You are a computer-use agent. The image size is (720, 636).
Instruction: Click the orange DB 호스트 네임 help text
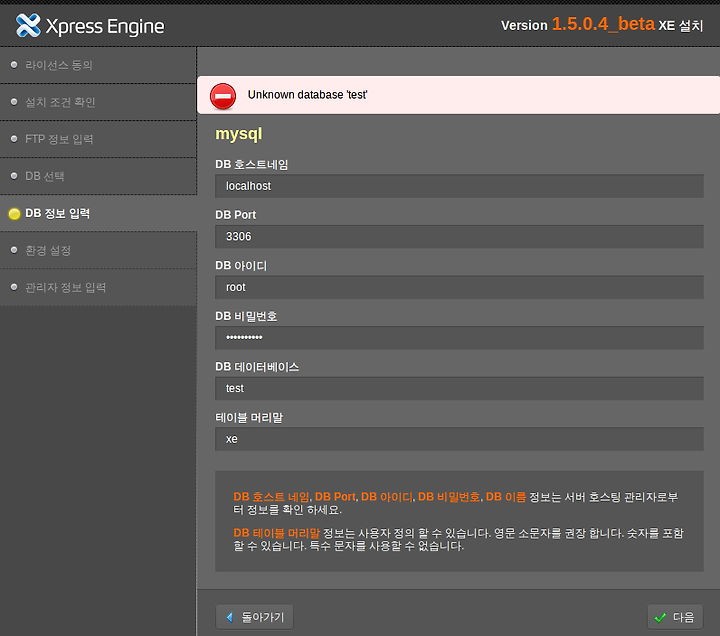point(271,497)
